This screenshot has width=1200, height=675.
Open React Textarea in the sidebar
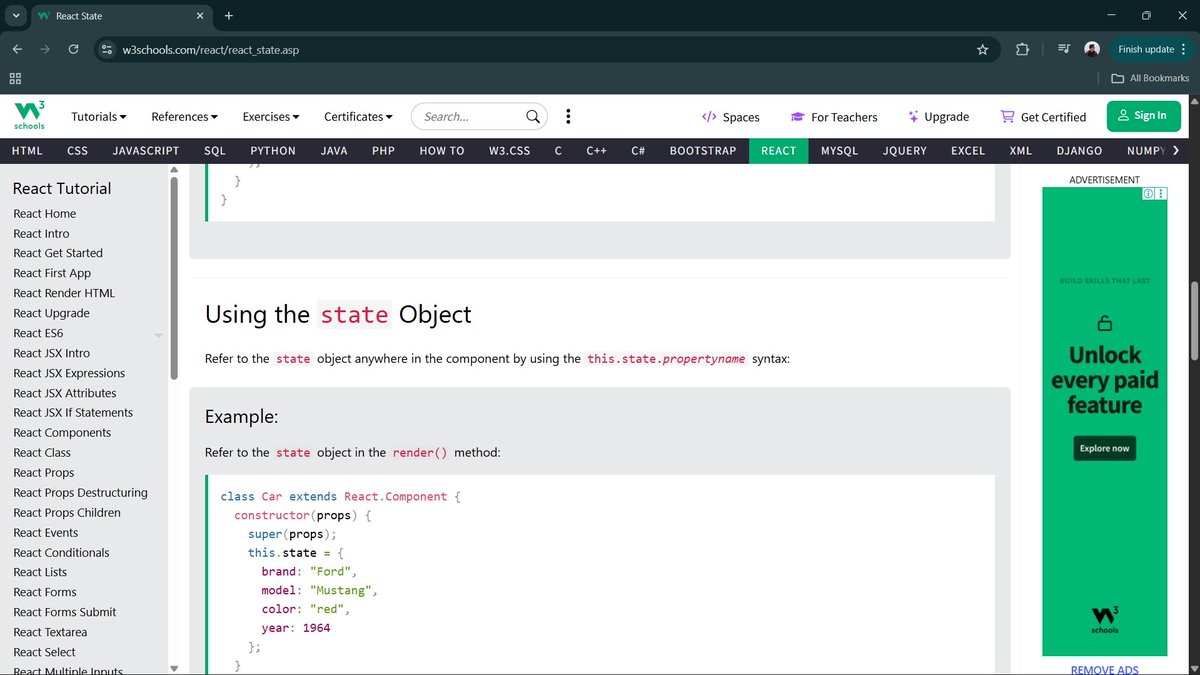pos(50,632)
